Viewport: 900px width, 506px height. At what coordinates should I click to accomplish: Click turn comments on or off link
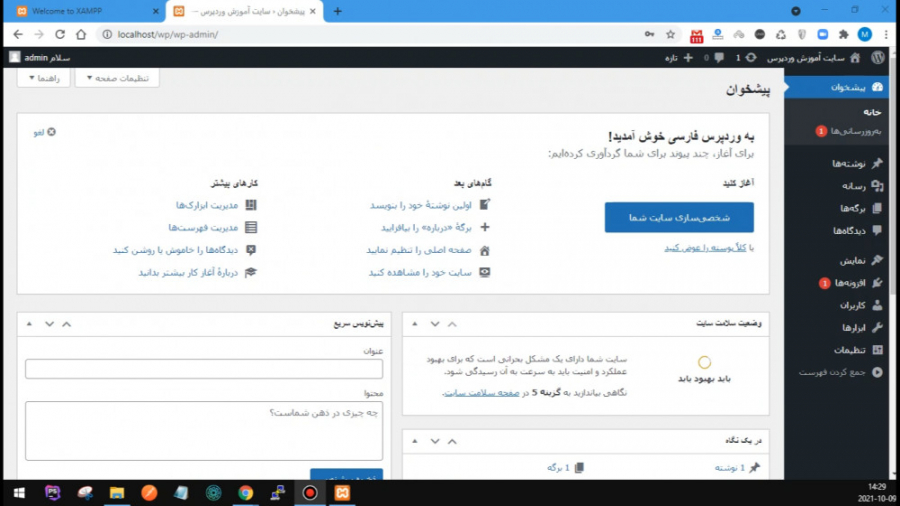175,250
